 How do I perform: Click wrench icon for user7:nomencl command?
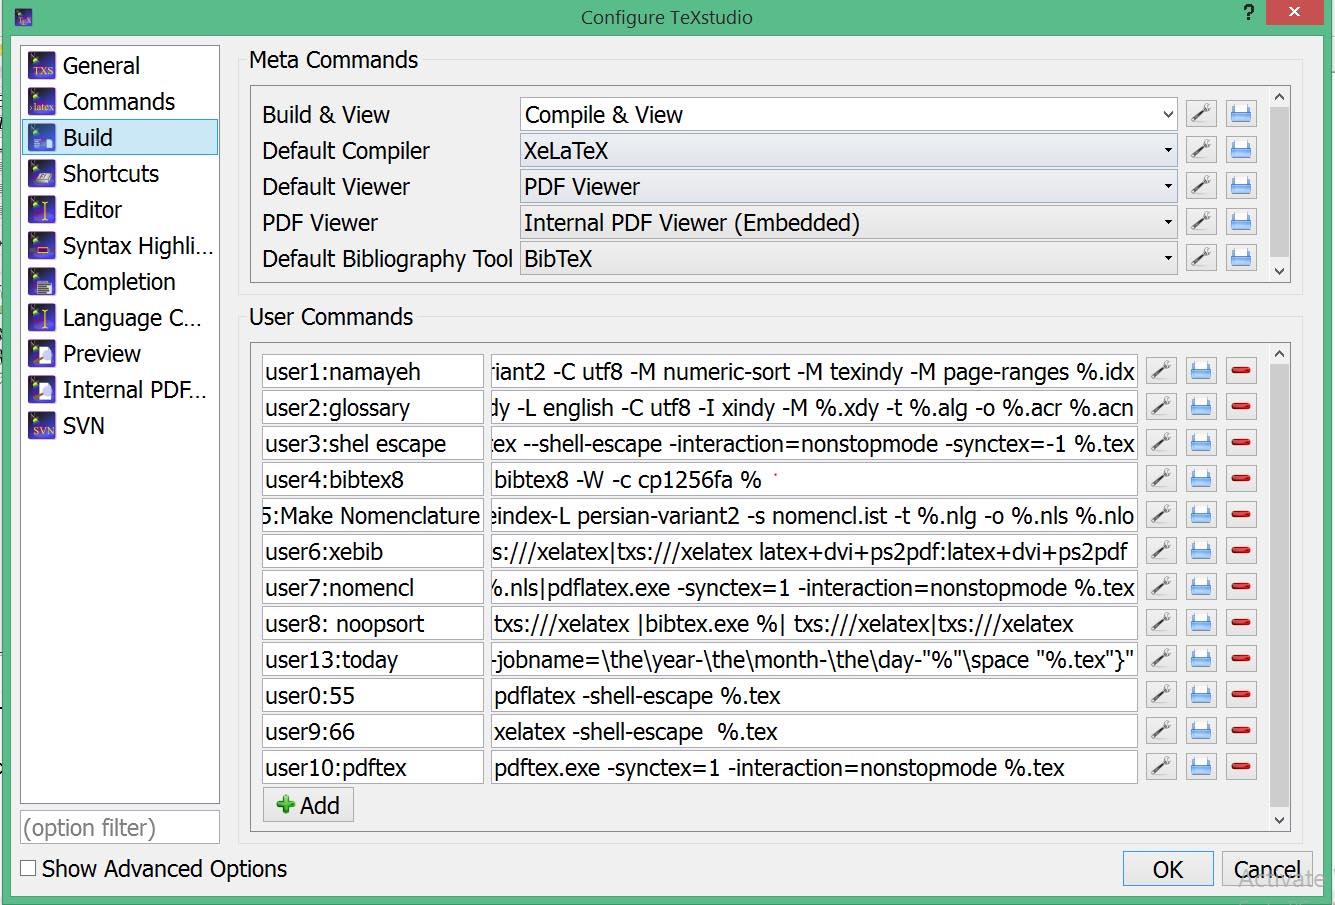[x=1161, y=587]
